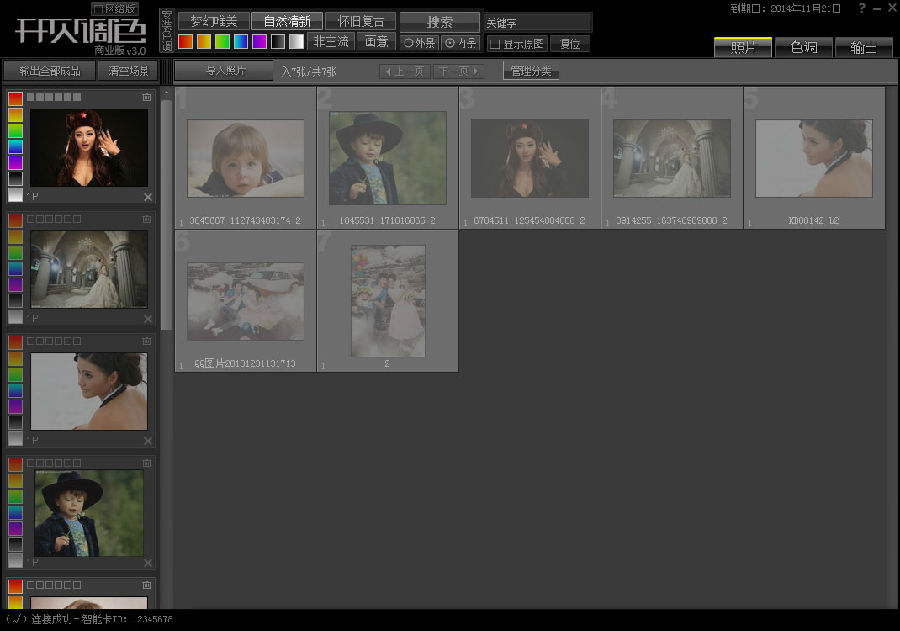Click the help question mark icon
This screenshot has width=900, height=631.
point(862,8)
